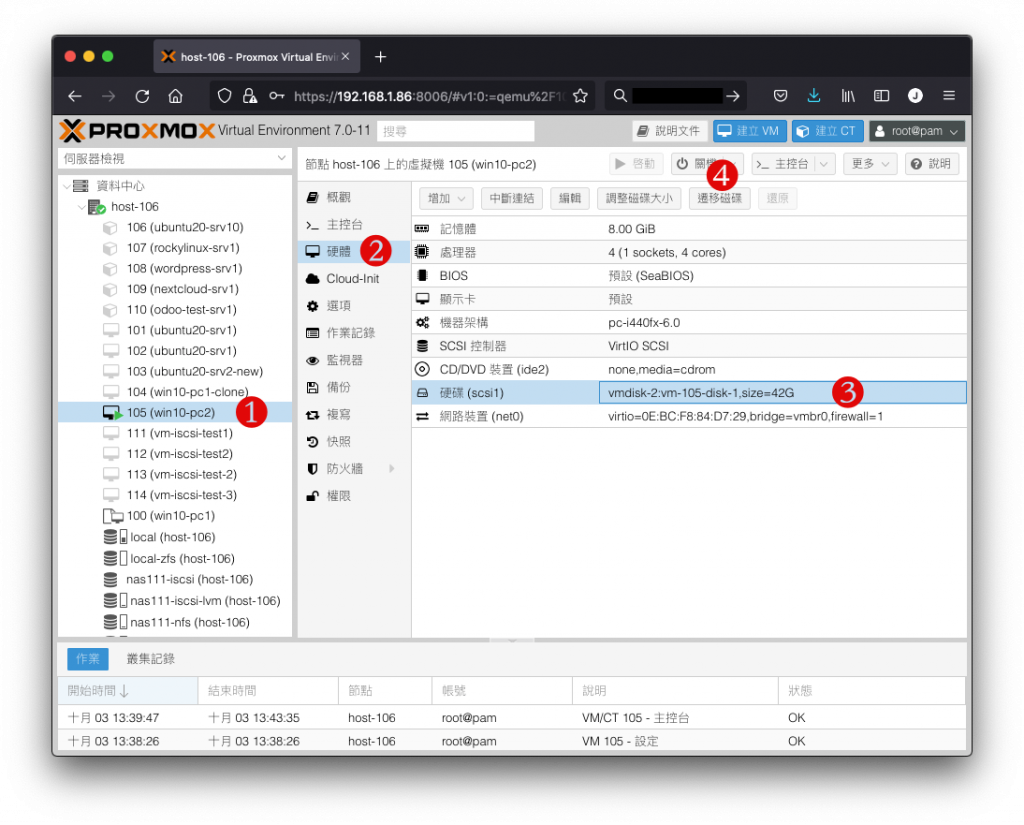
Task: Open the browser library icon
Action: 848,96
